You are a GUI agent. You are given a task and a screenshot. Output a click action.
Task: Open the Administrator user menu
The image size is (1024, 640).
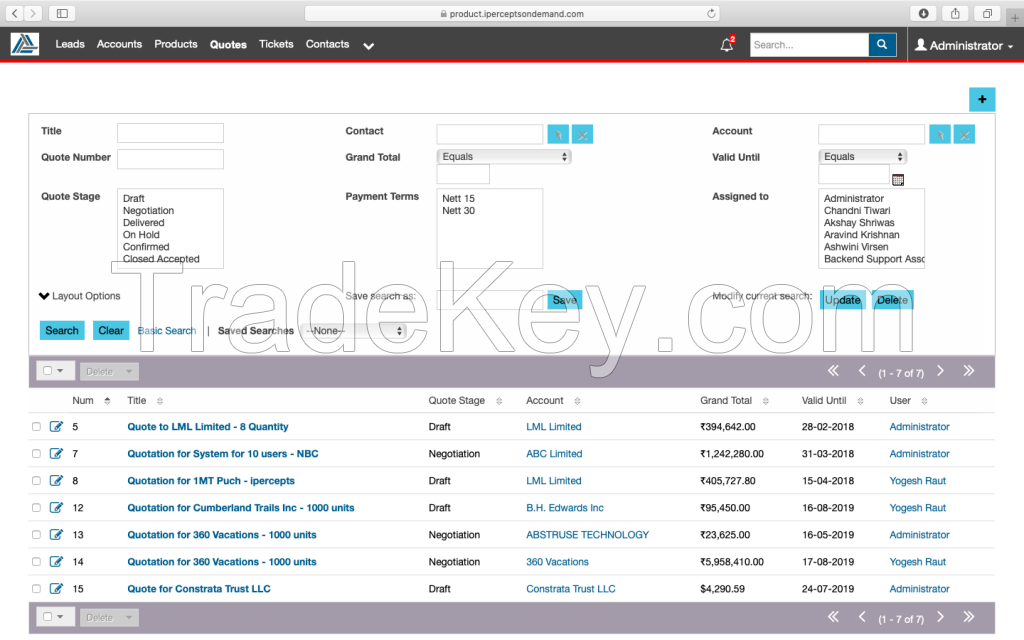point(964,46)
